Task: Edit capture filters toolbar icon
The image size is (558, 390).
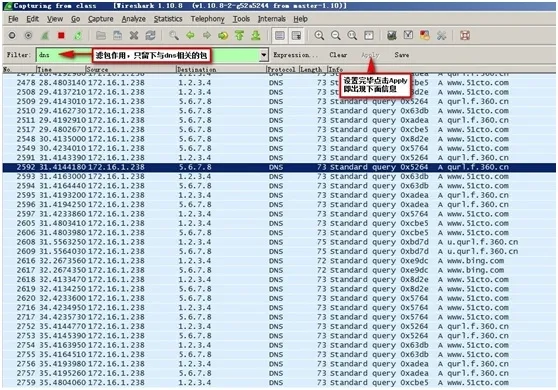Action: (x=392, y=36)
